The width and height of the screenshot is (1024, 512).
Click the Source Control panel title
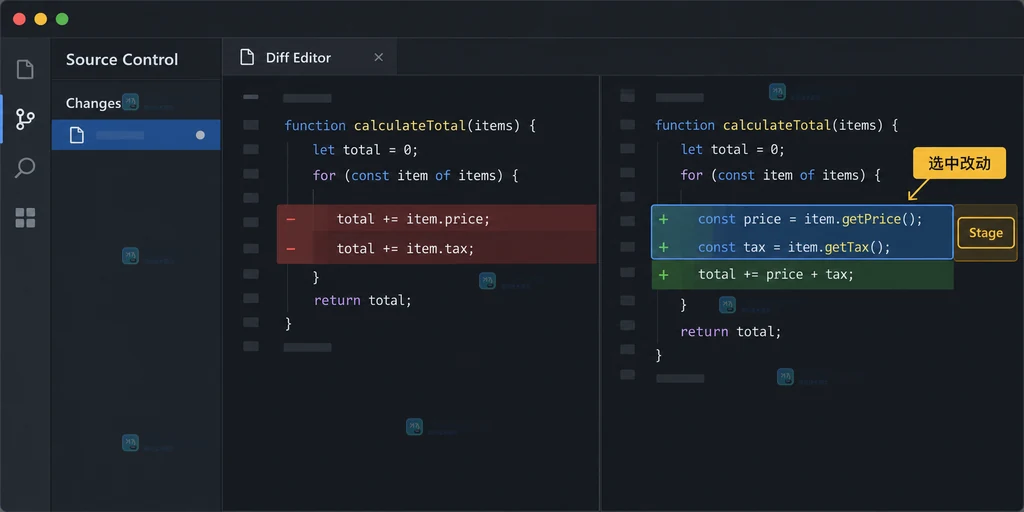coord(122,59)
